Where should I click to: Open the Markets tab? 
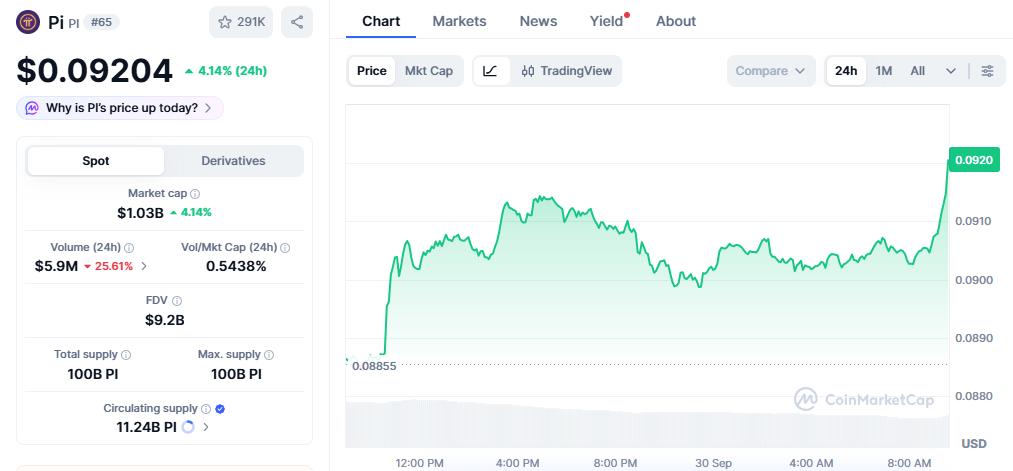(459, 21)
